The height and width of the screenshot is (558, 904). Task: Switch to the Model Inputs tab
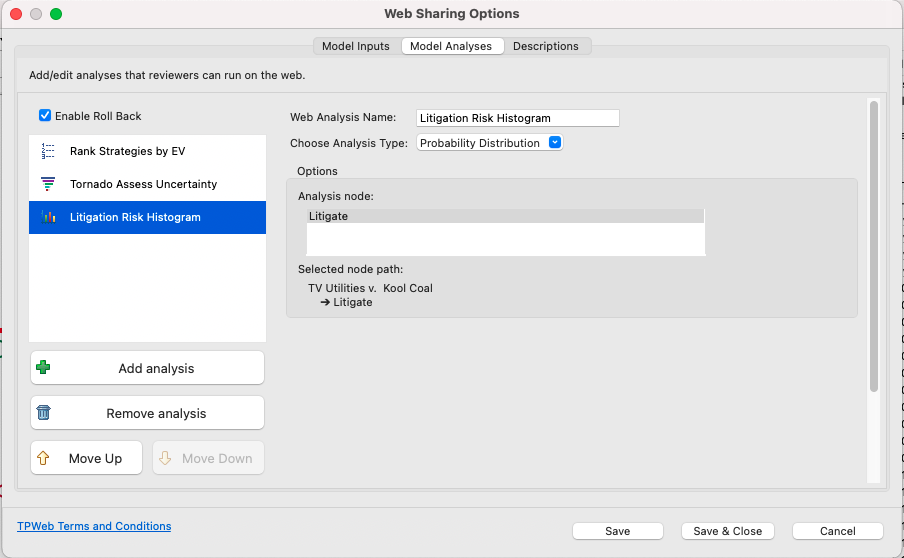(x=356, y=46)
